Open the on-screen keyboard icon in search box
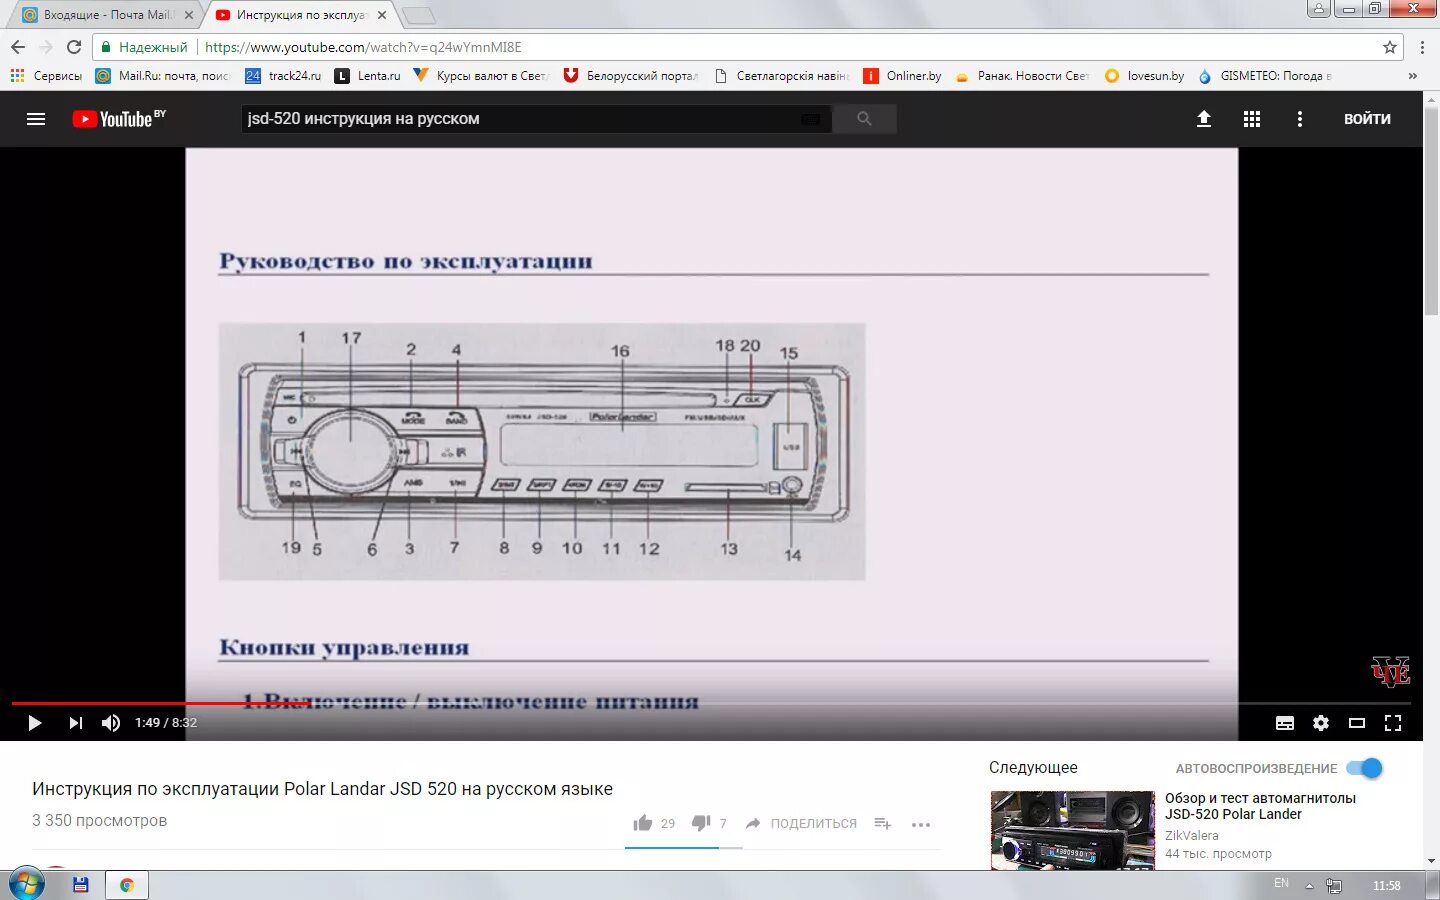This screenshot has height=900, width=1440. click(810, 119)
